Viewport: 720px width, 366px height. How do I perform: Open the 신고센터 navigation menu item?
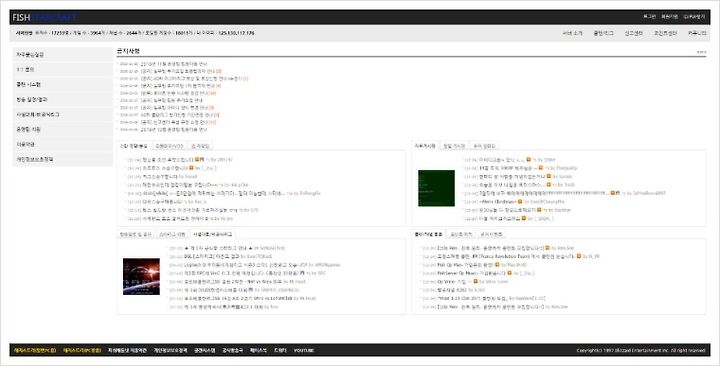pyautogui.click(x=633, y=34)
